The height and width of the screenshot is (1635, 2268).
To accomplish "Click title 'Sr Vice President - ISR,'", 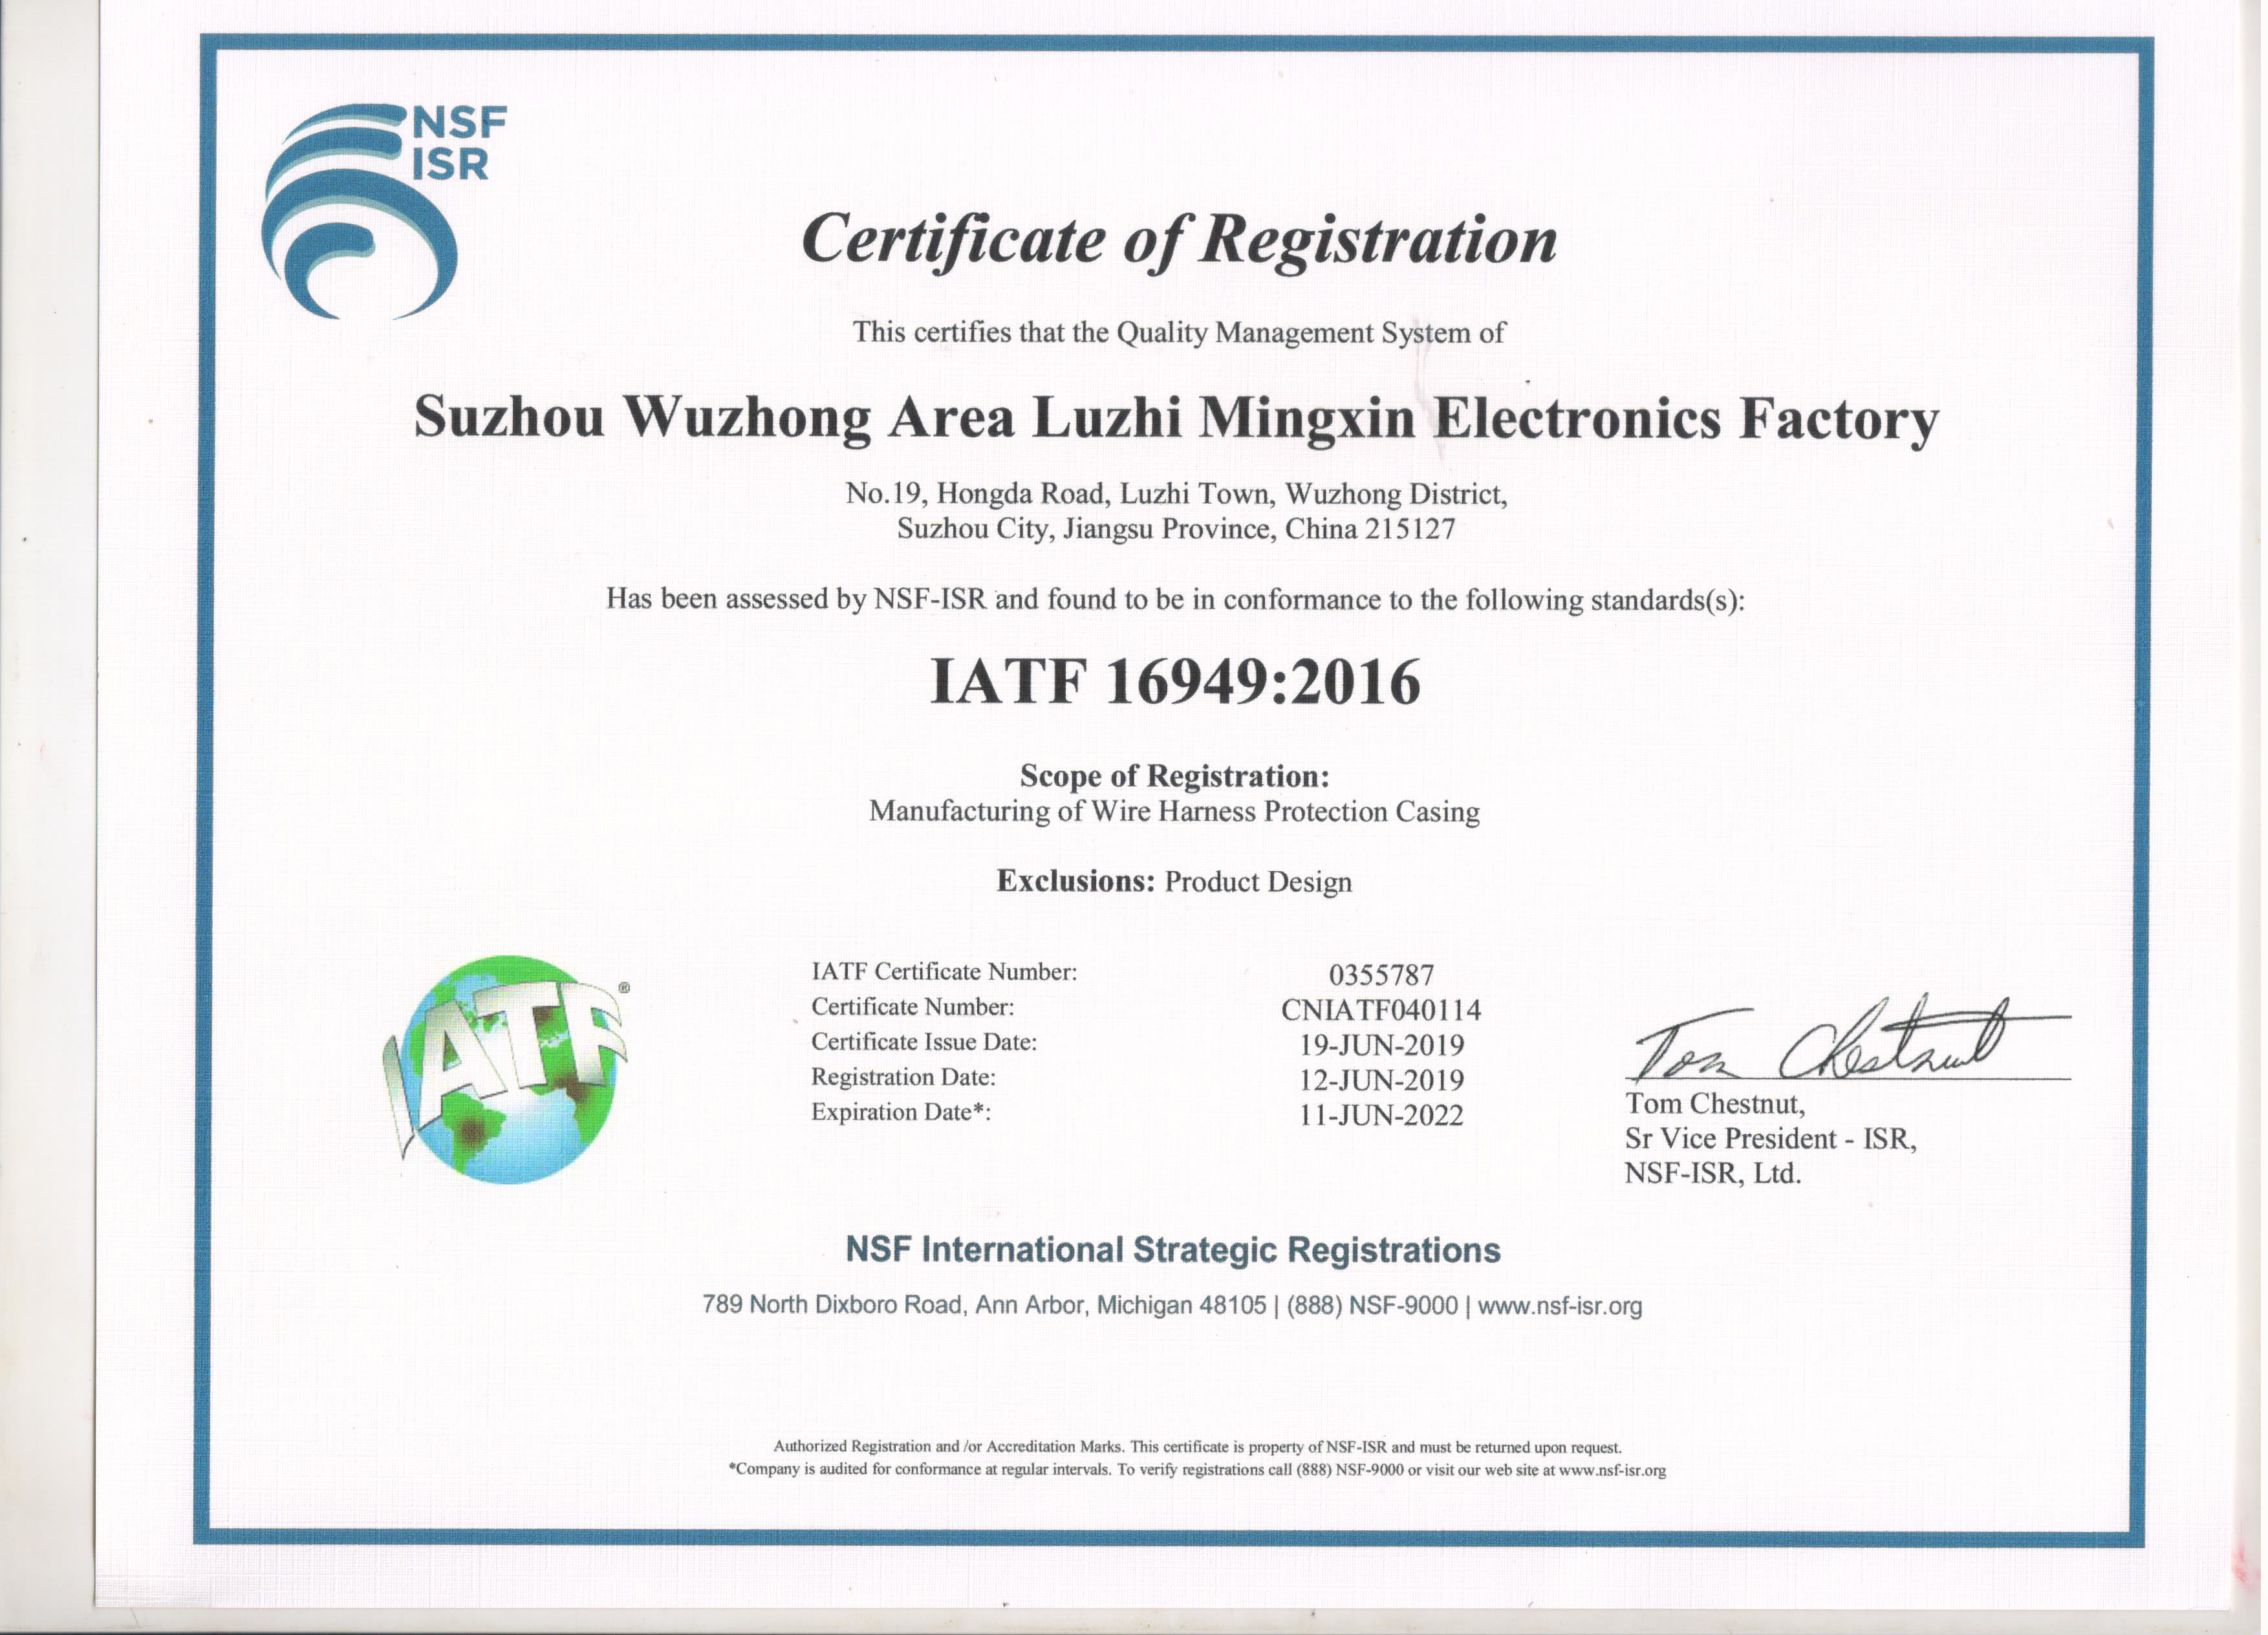I will (x=1772, y=1139).
